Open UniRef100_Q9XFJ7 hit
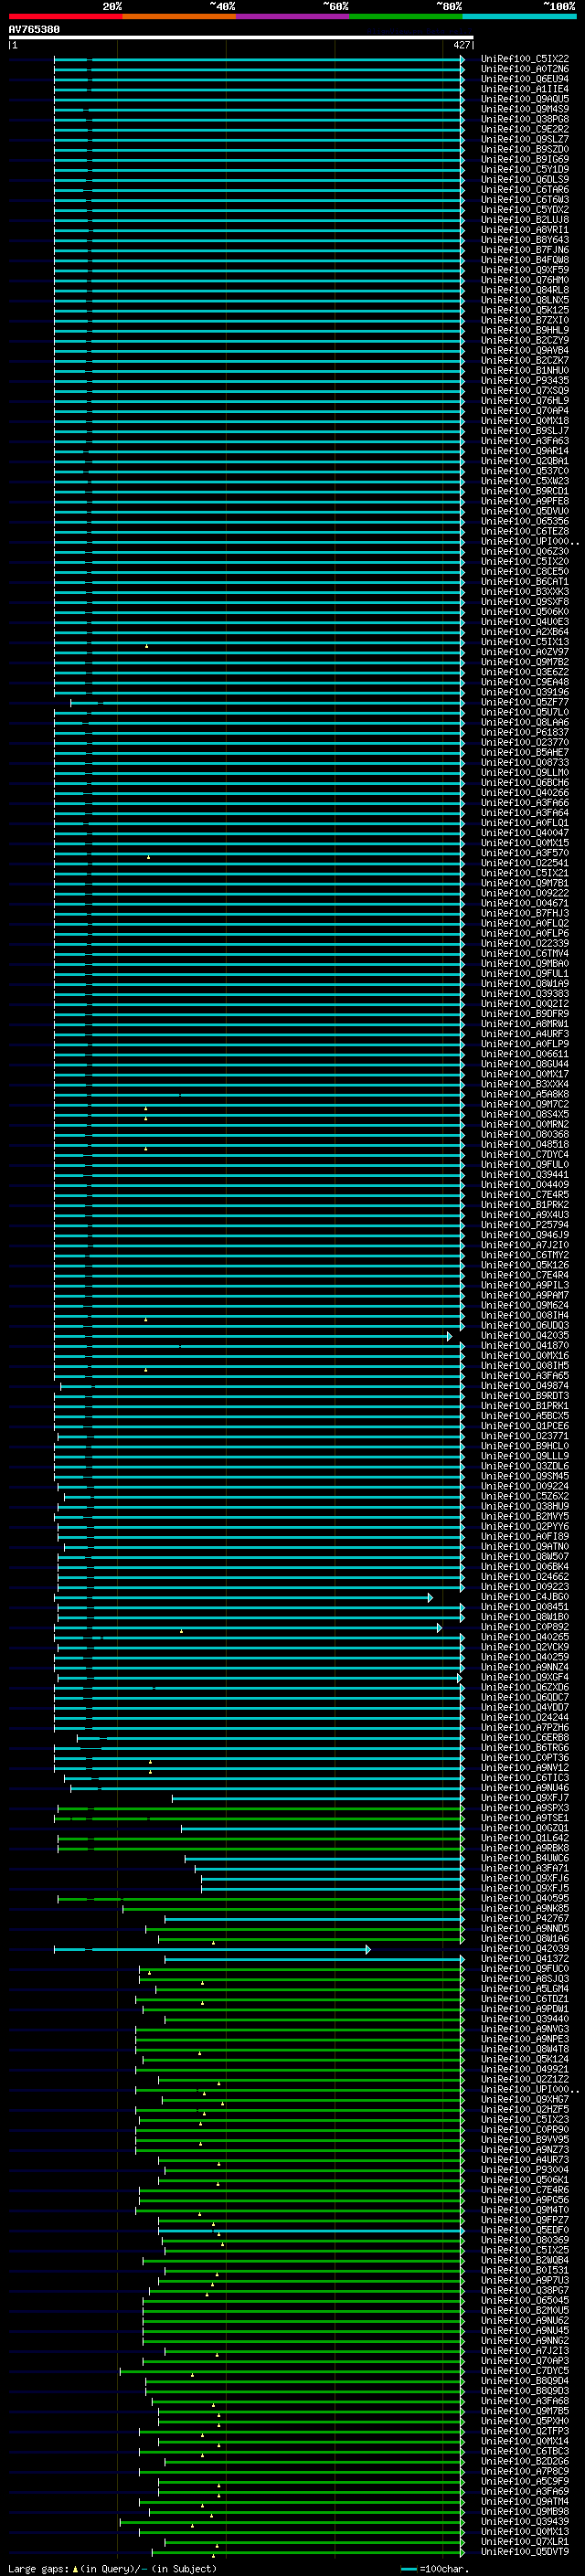Screen dimensions: 585x2576 [525, 1798]
